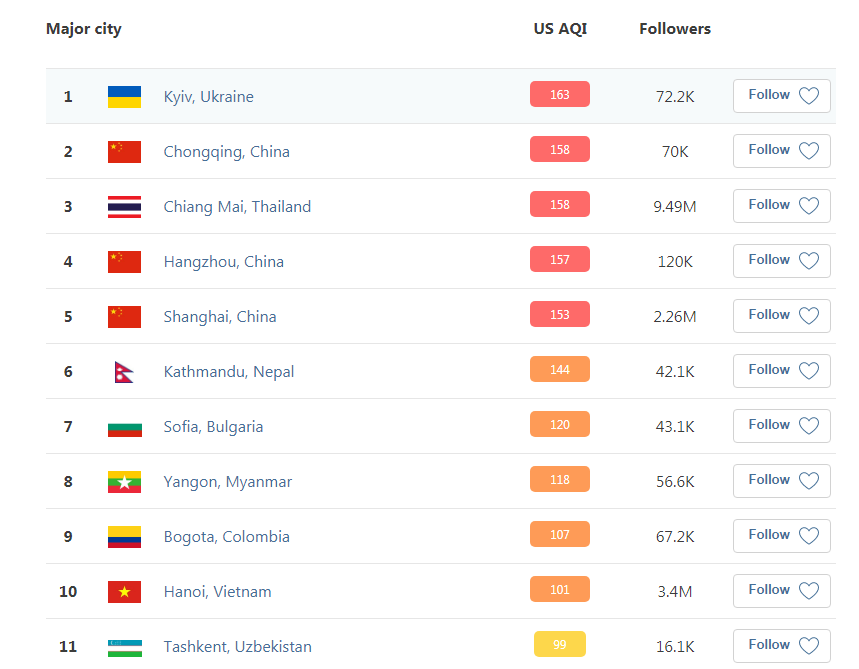
Task: Click the yellow 99 AQI badge
Action: coord(560,645)
